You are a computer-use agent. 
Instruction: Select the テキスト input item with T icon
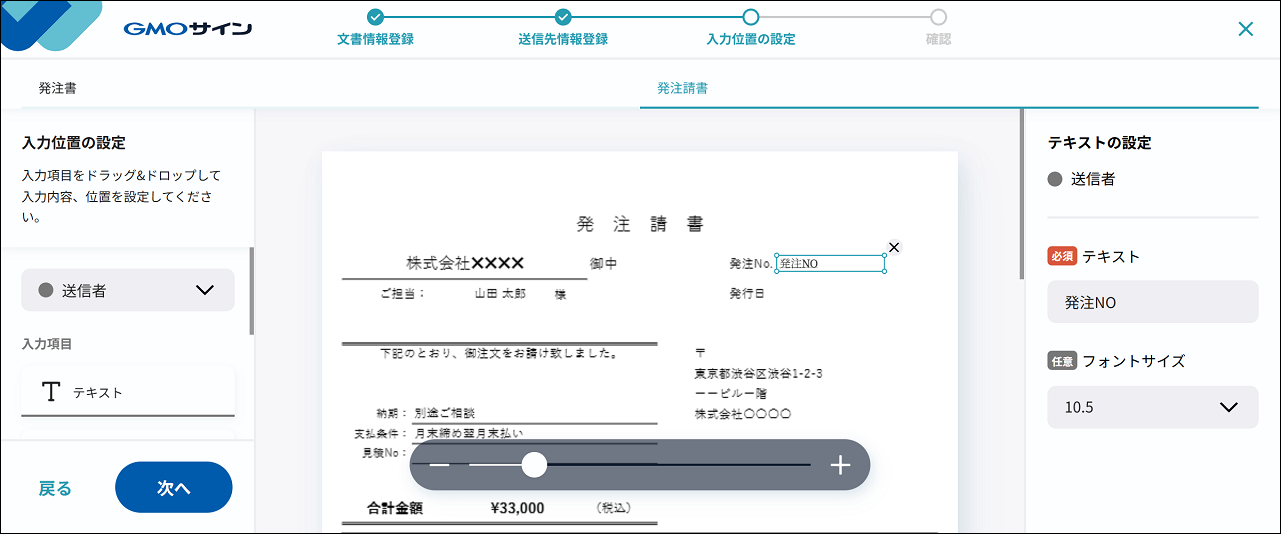tap(128, 392)
